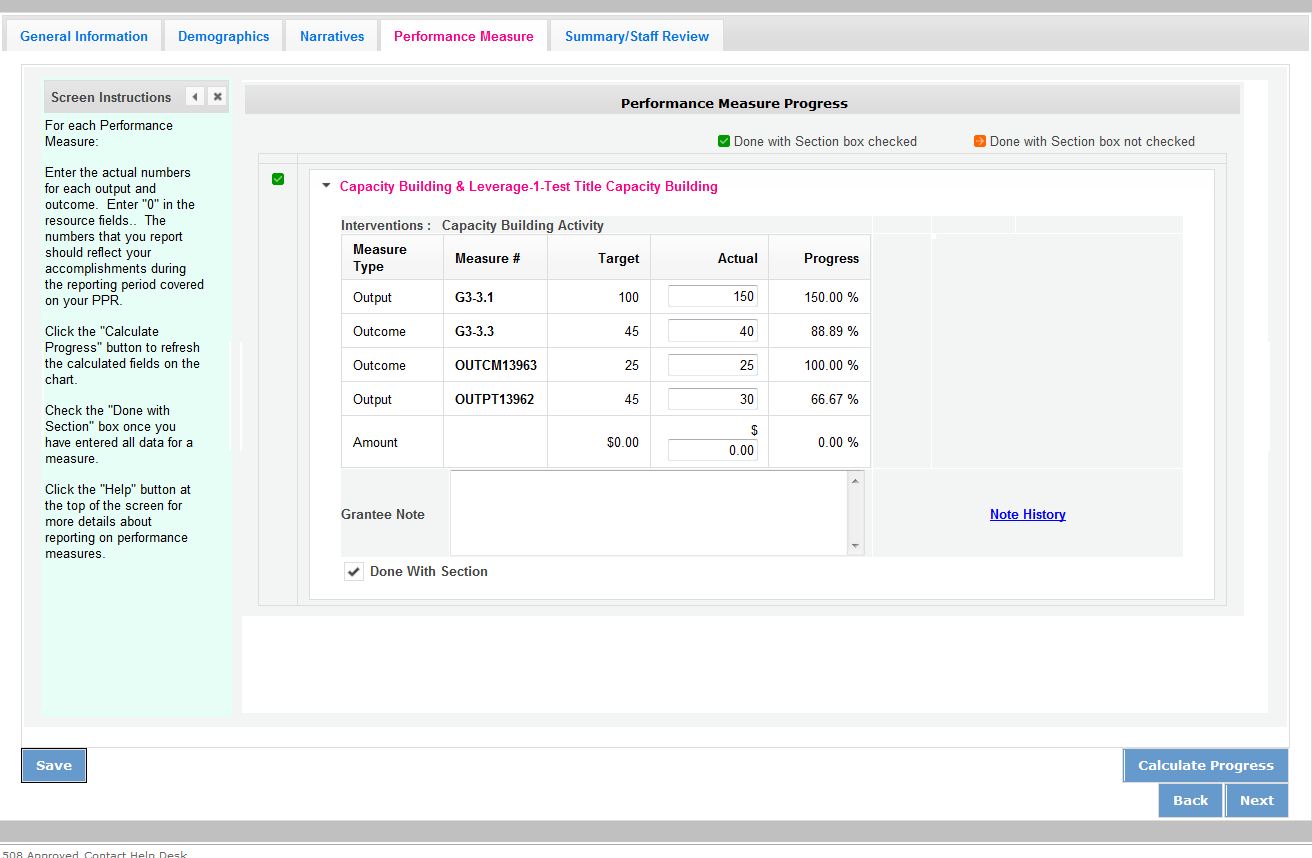This screenshot has height=858, width=1312.
Task: Open the Summary/Staff Review tab
Action: (636, 36)
